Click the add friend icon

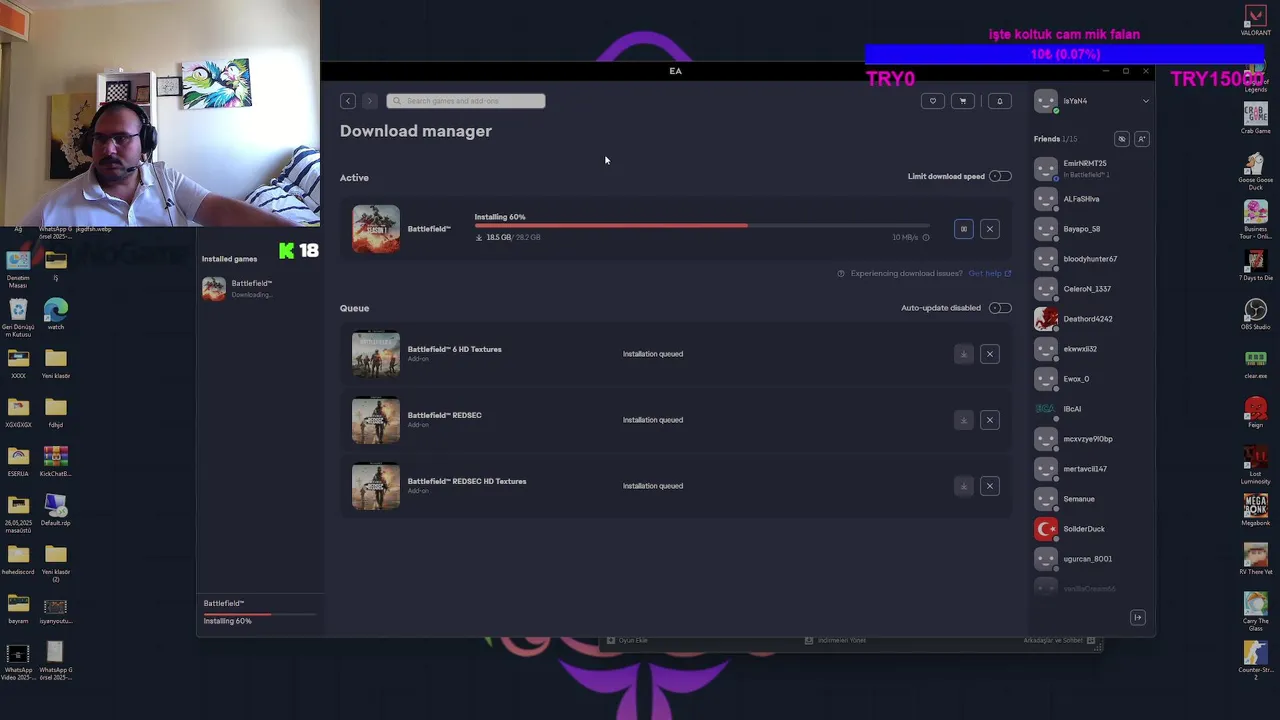click(x=1142, y=139)
